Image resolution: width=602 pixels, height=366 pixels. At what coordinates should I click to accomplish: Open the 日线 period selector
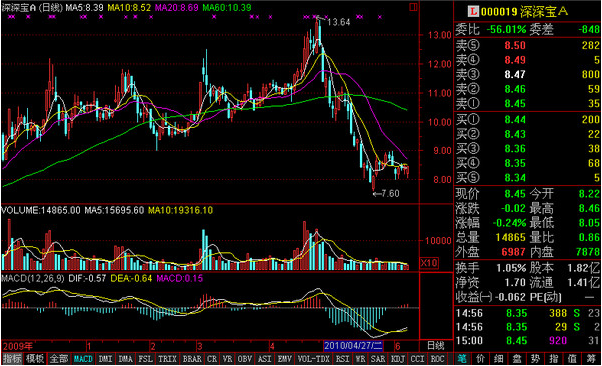436,346
